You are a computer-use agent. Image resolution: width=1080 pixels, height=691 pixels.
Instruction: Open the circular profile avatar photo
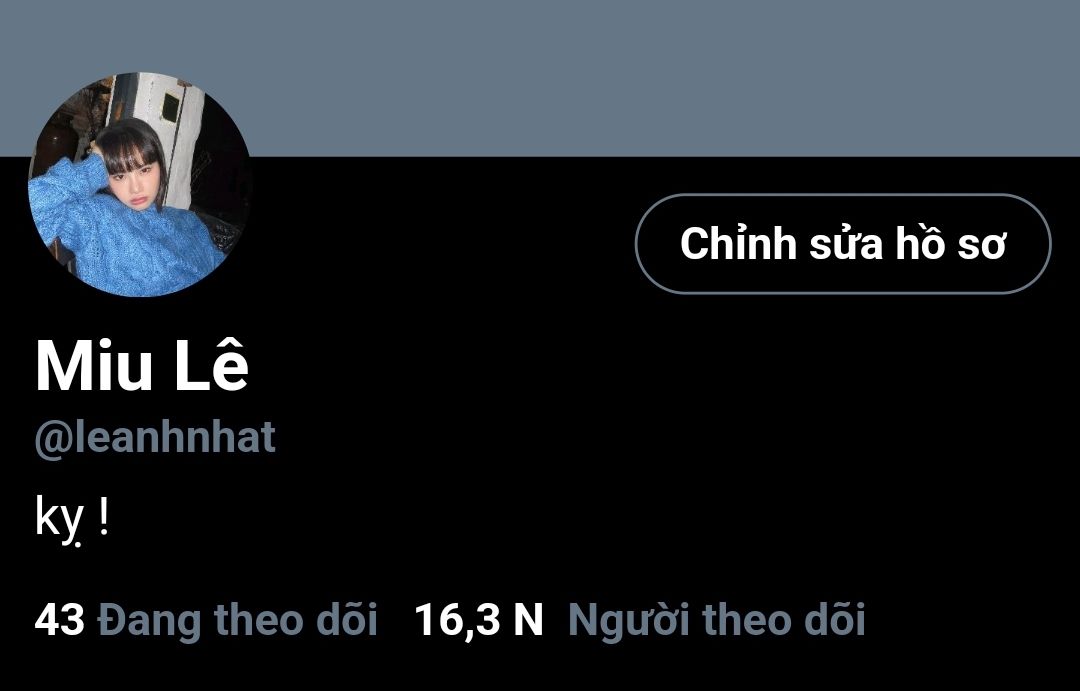point(140,184)
